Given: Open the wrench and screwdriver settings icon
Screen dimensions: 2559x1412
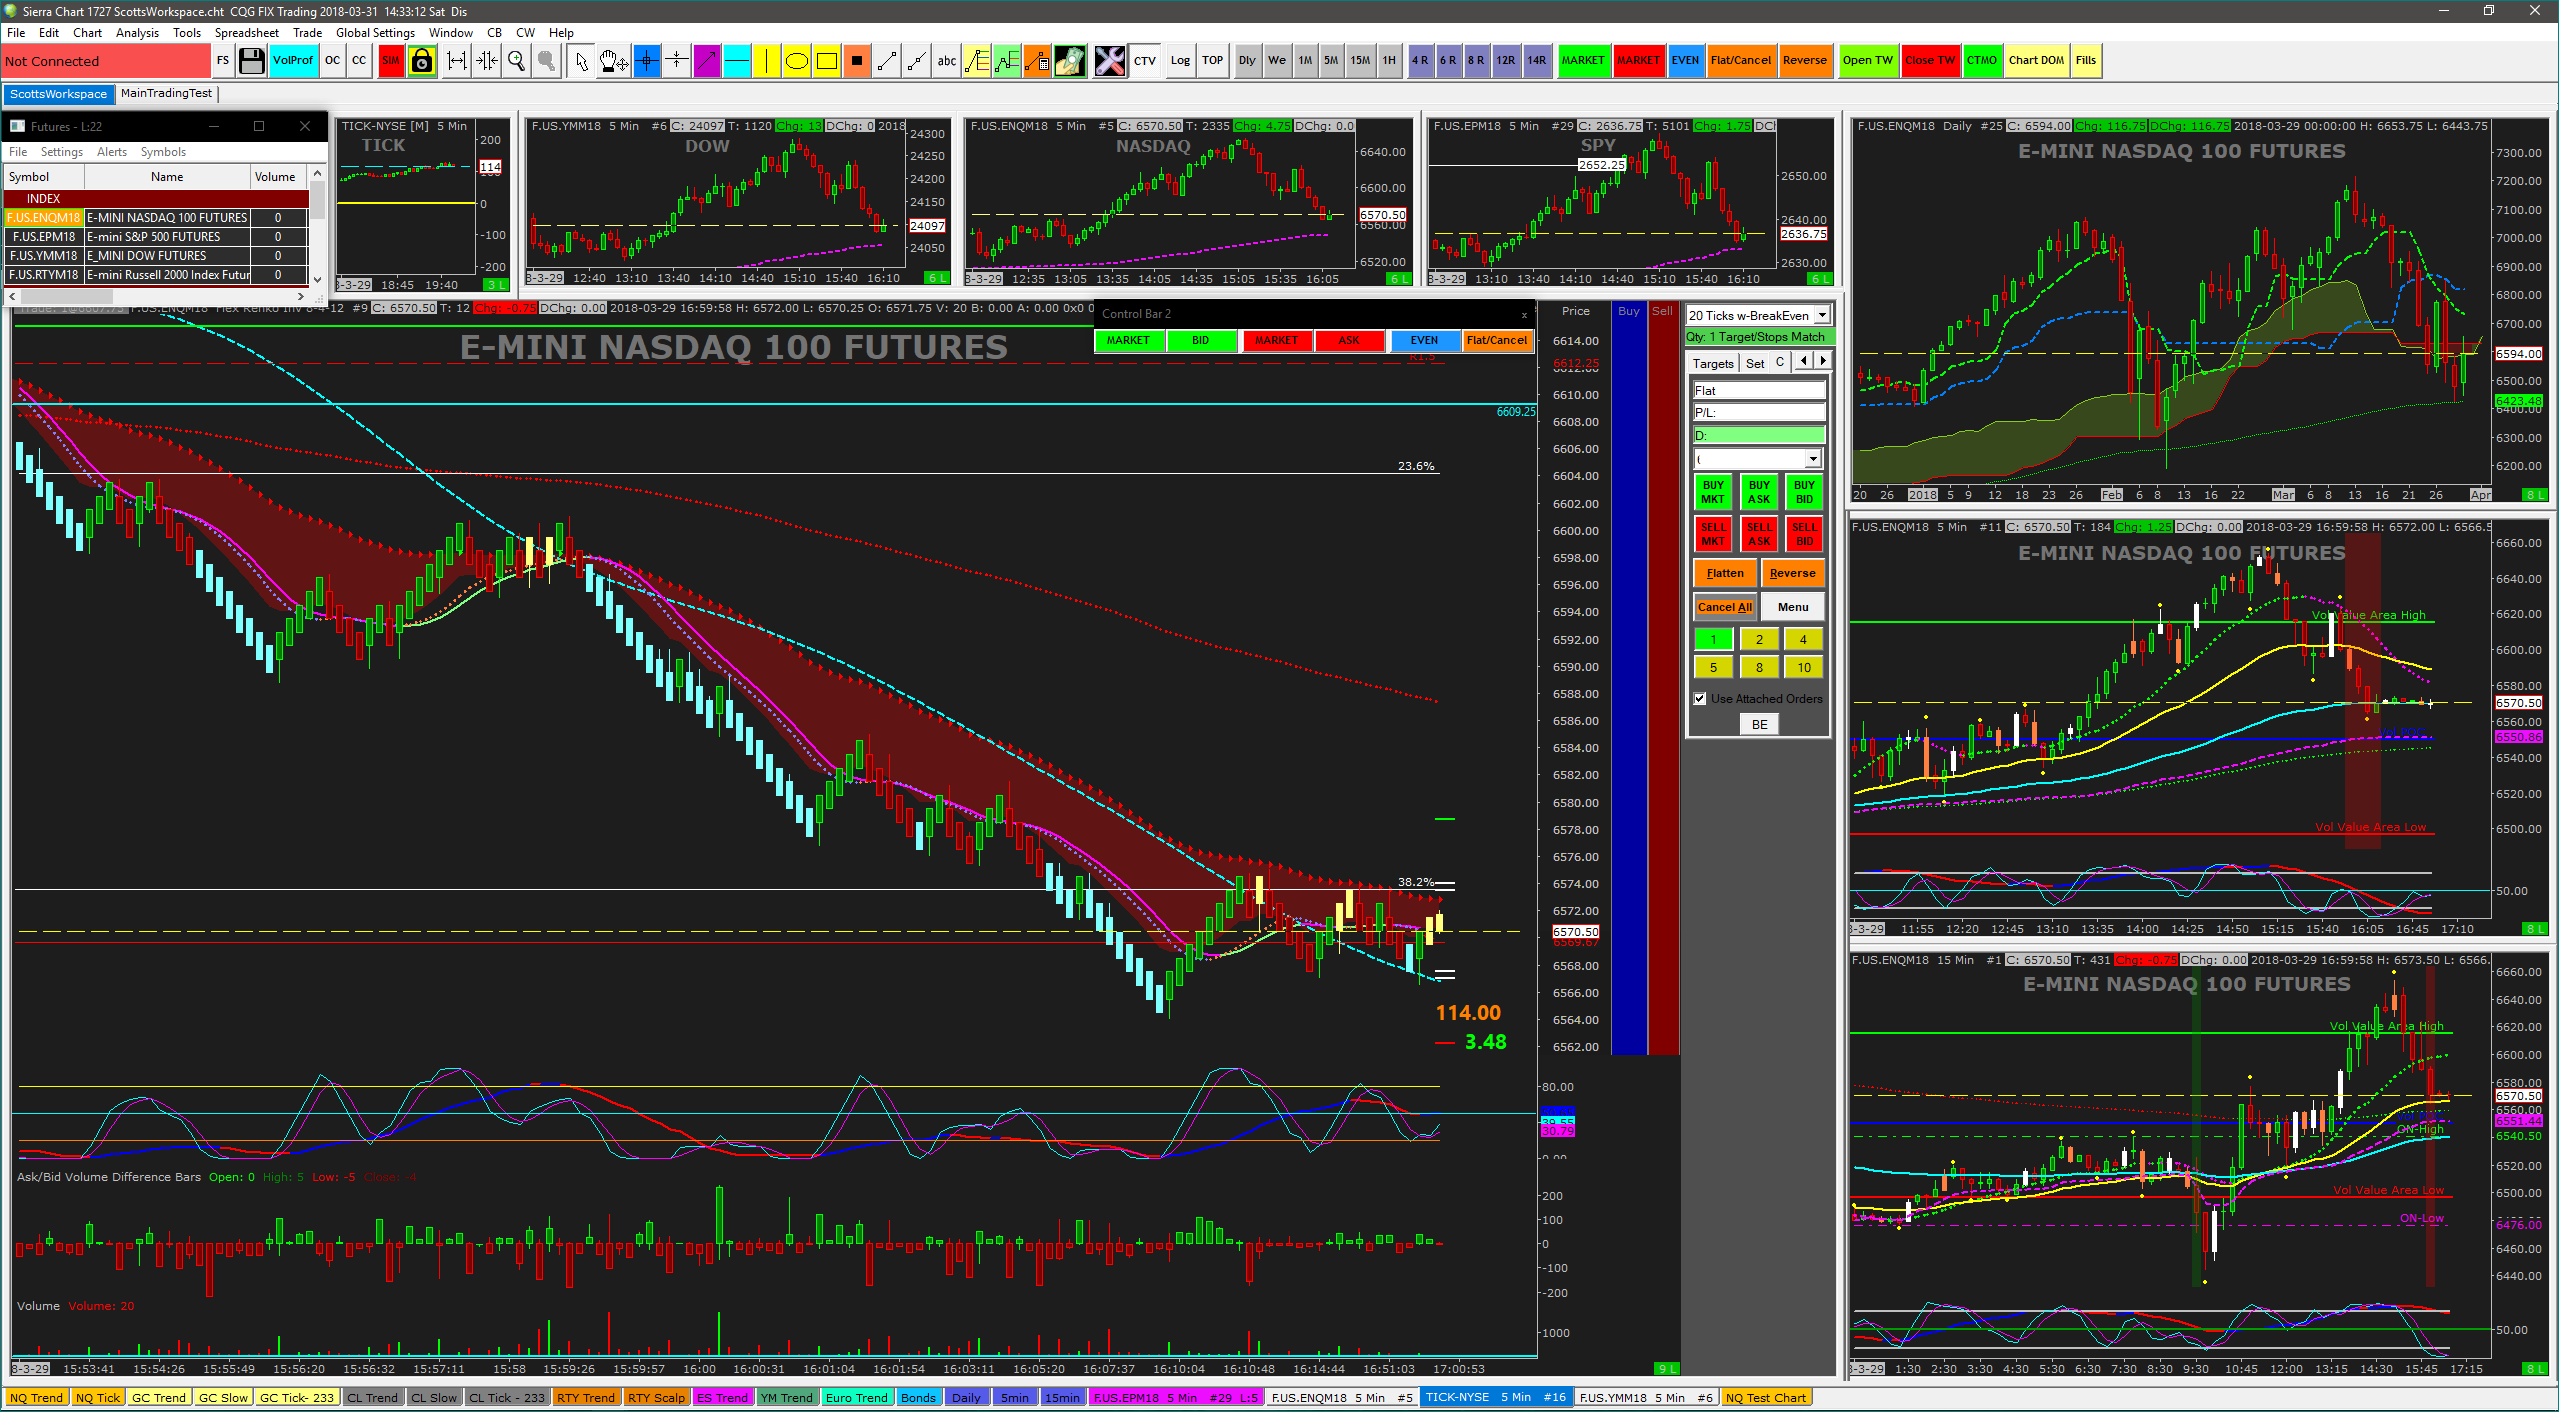Looking at the screenshot, I should [x=1109, y=61].
